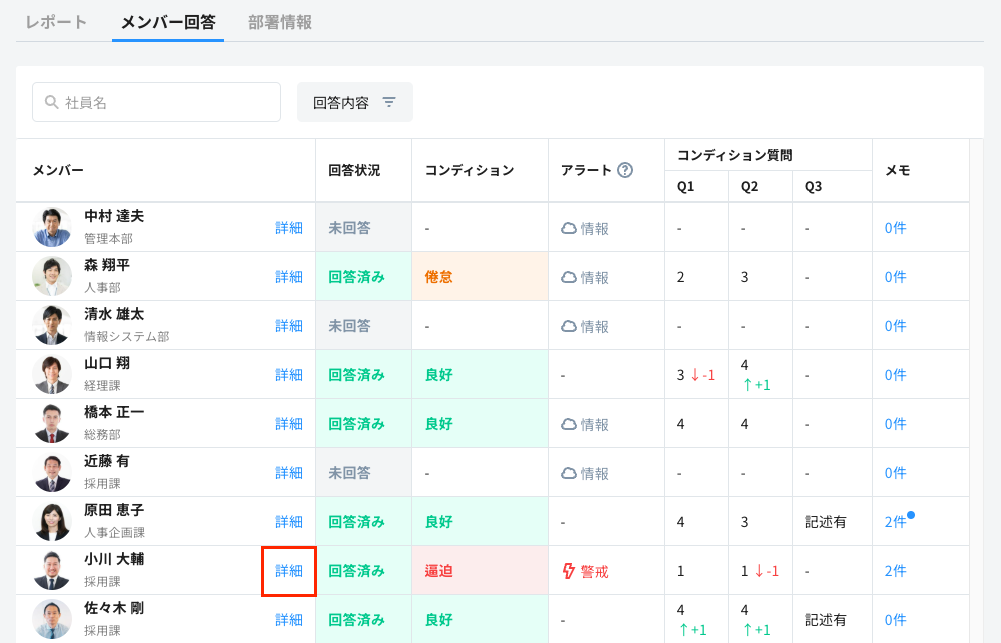Open the 回答内容 filter dropdown
This screenshot has width=1001, height=643.
coord(355,102)
